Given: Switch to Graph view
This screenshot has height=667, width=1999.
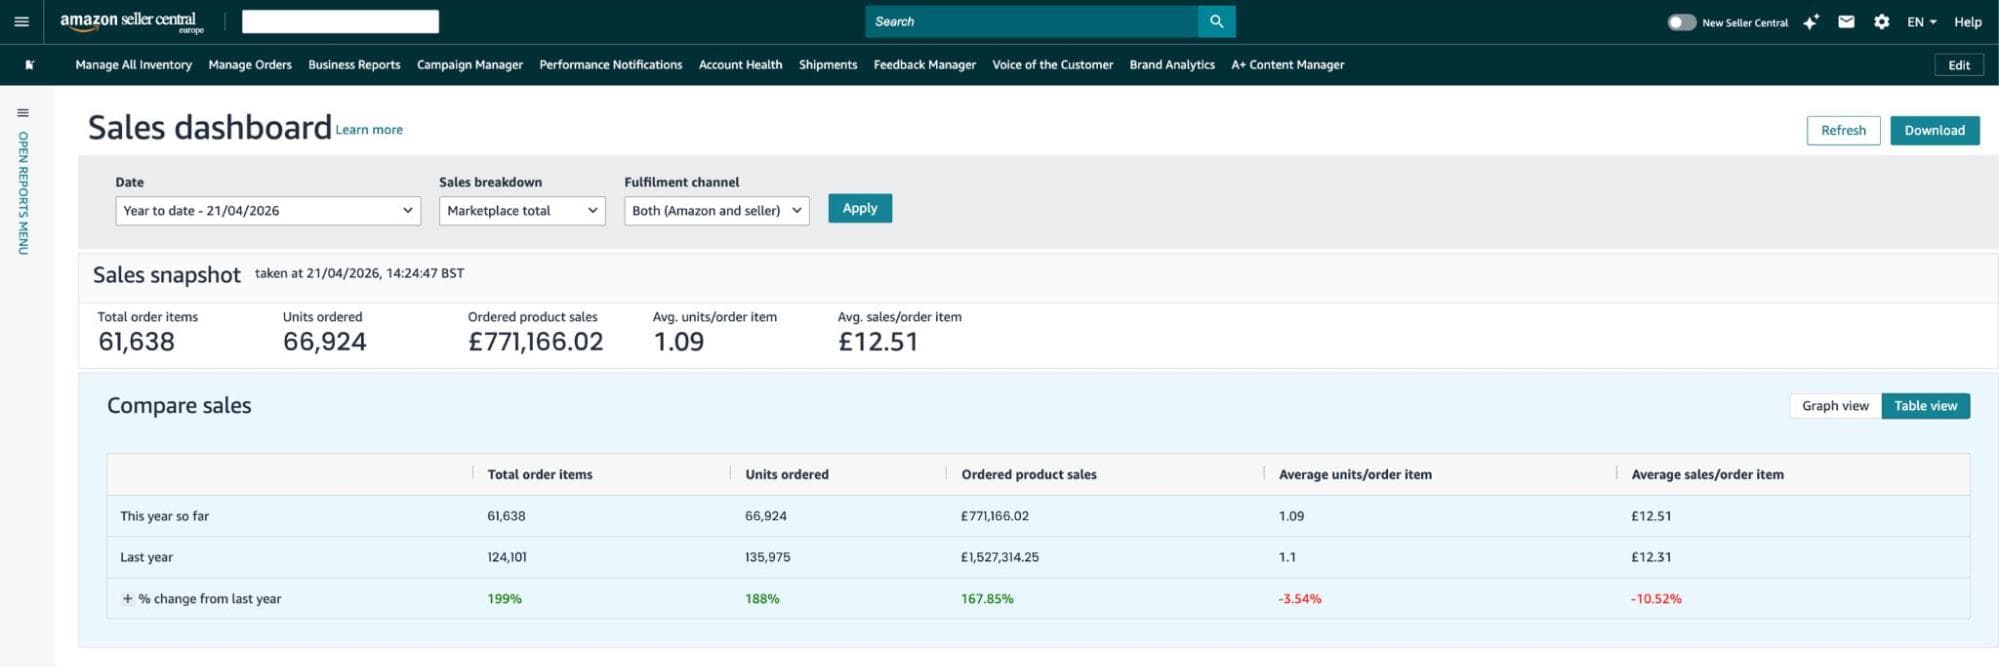Looking at the screenshot, I should (x=1835, y=406).
